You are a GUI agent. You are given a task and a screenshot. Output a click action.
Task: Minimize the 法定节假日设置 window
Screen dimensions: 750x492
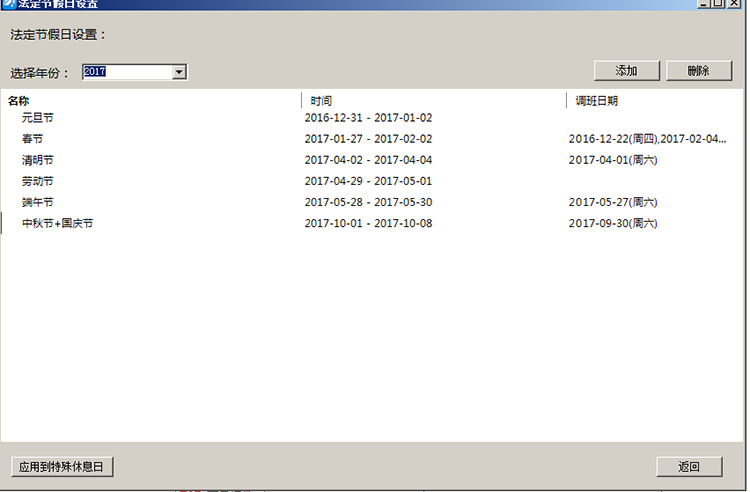click(x=704, y=4)
